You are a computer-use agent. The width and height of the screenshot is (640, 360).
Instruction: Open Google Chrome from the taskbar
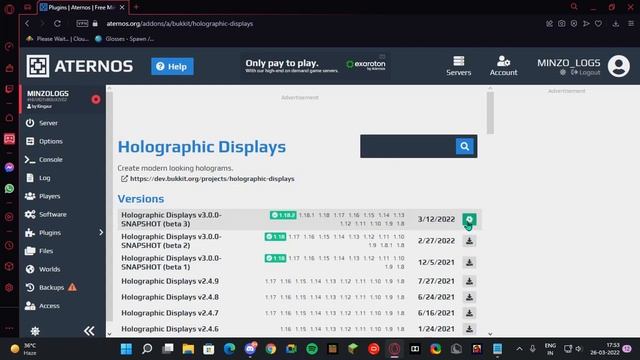pyautogui.click(x=271, y=349)
